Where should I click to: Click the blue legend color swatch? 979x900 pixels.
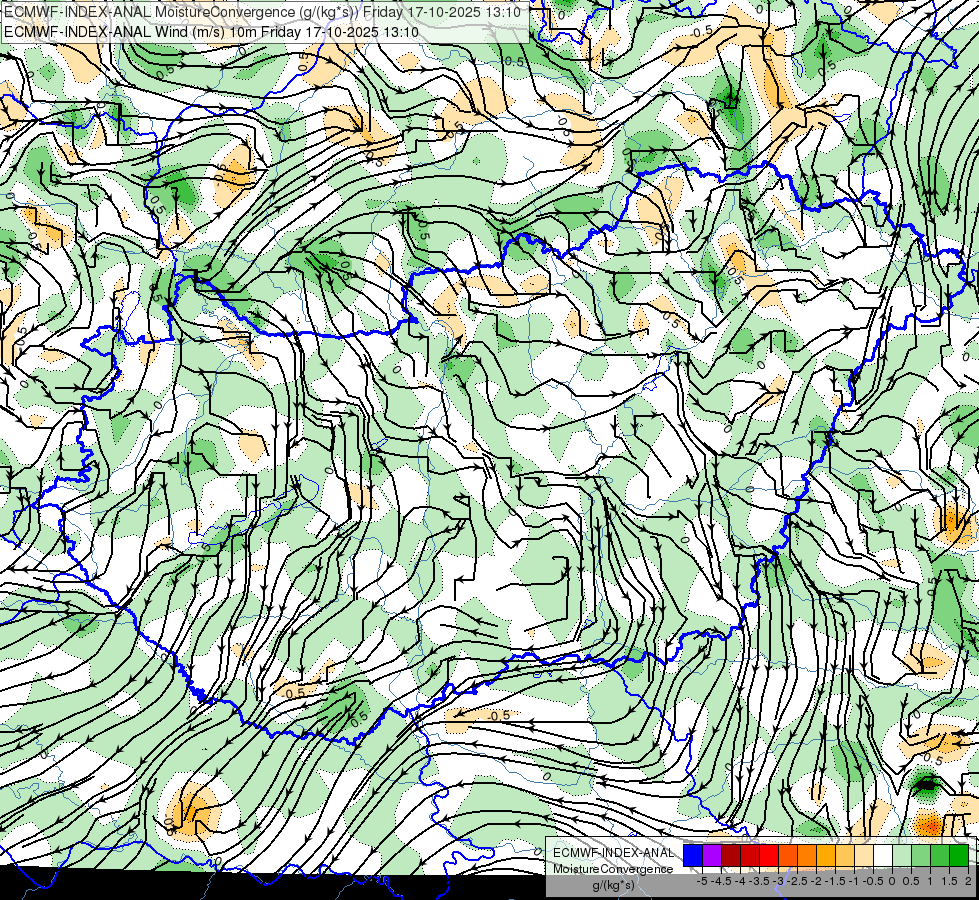click(693, 856)
